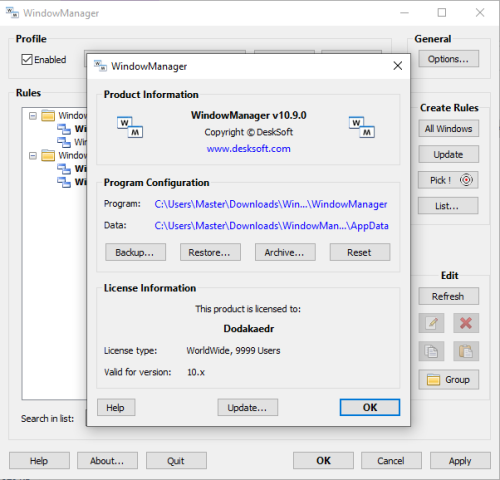Select last window rule icon in Rules tree
This screenshot has width=500, height=480.
[64, 182]
